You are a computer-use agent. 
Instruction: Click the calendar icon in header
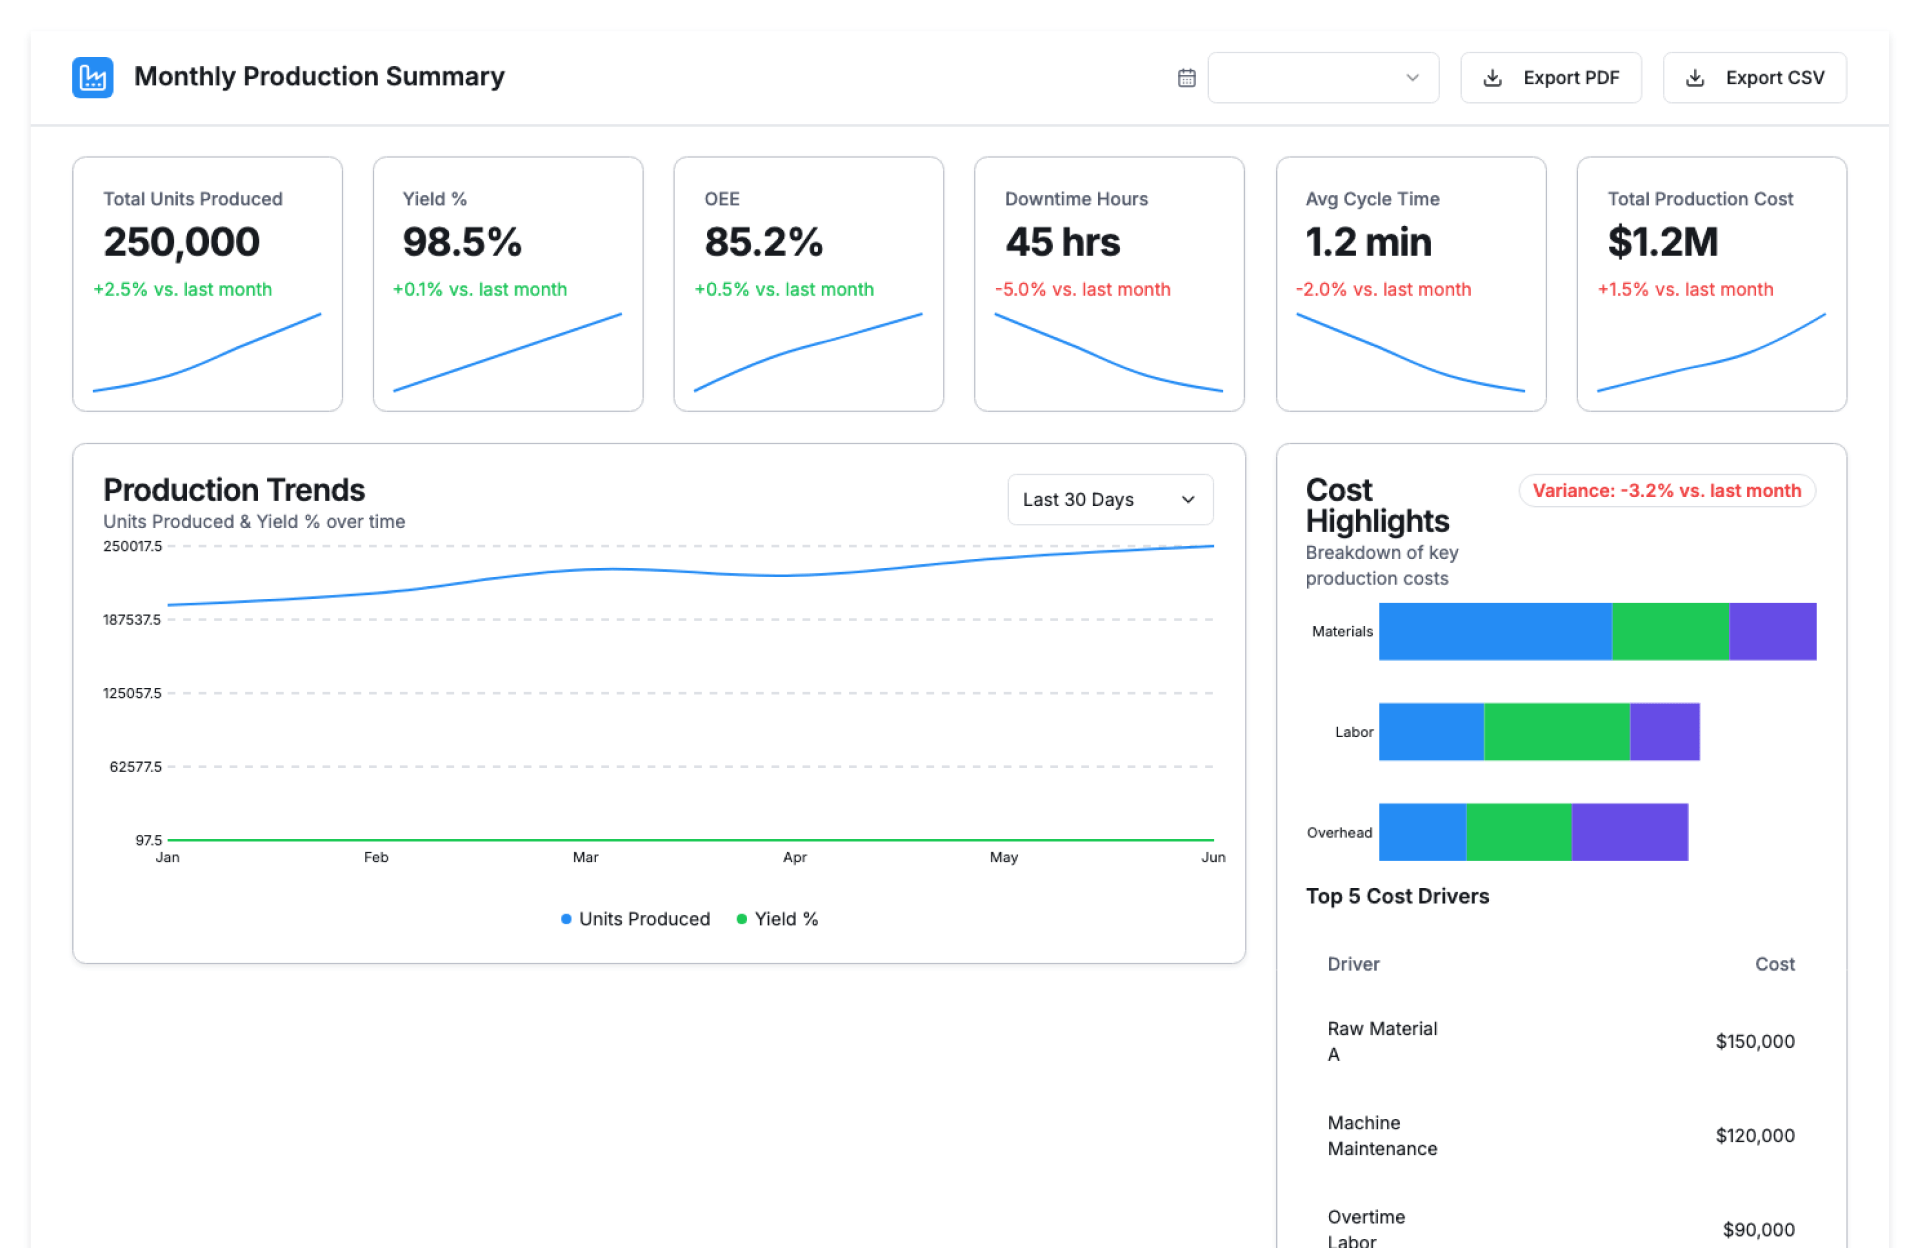(x=1186, y=78)
